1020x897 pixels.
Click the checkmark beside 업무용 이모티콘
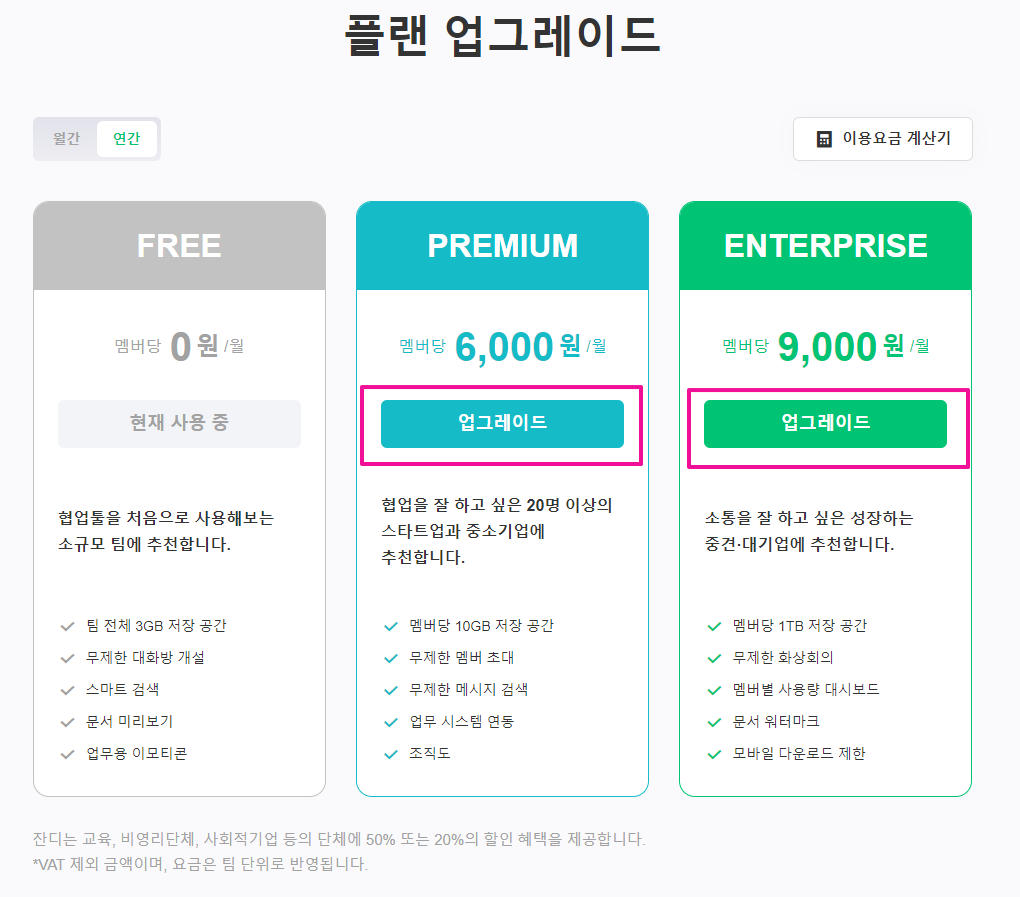[68, 753]
